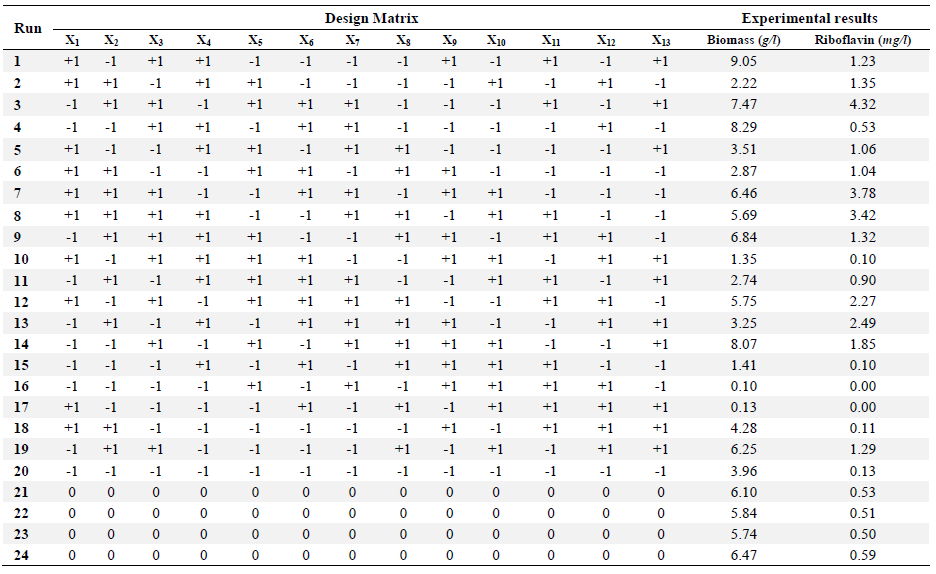Click run number 10 row label
Screen dimensions: 936x574
pos(21,259)
